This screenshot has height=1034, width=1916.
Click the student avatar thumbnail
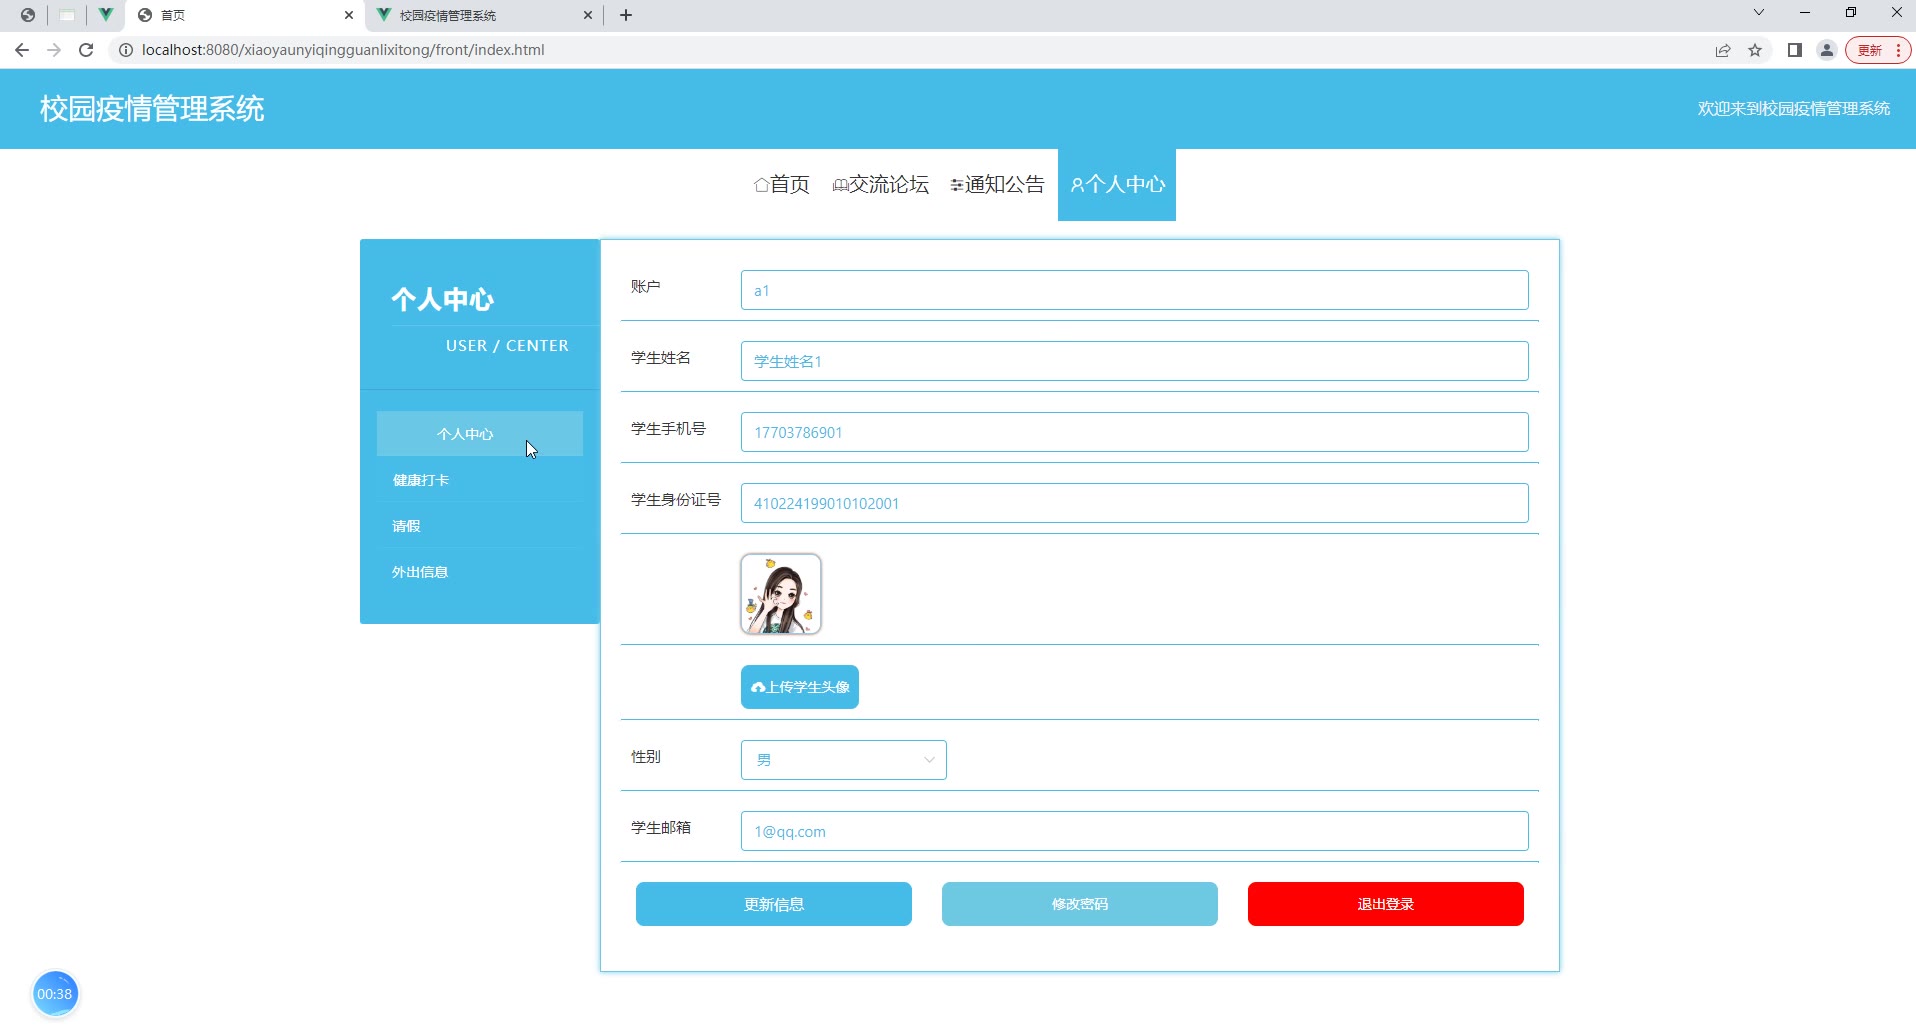coord(780,594)
